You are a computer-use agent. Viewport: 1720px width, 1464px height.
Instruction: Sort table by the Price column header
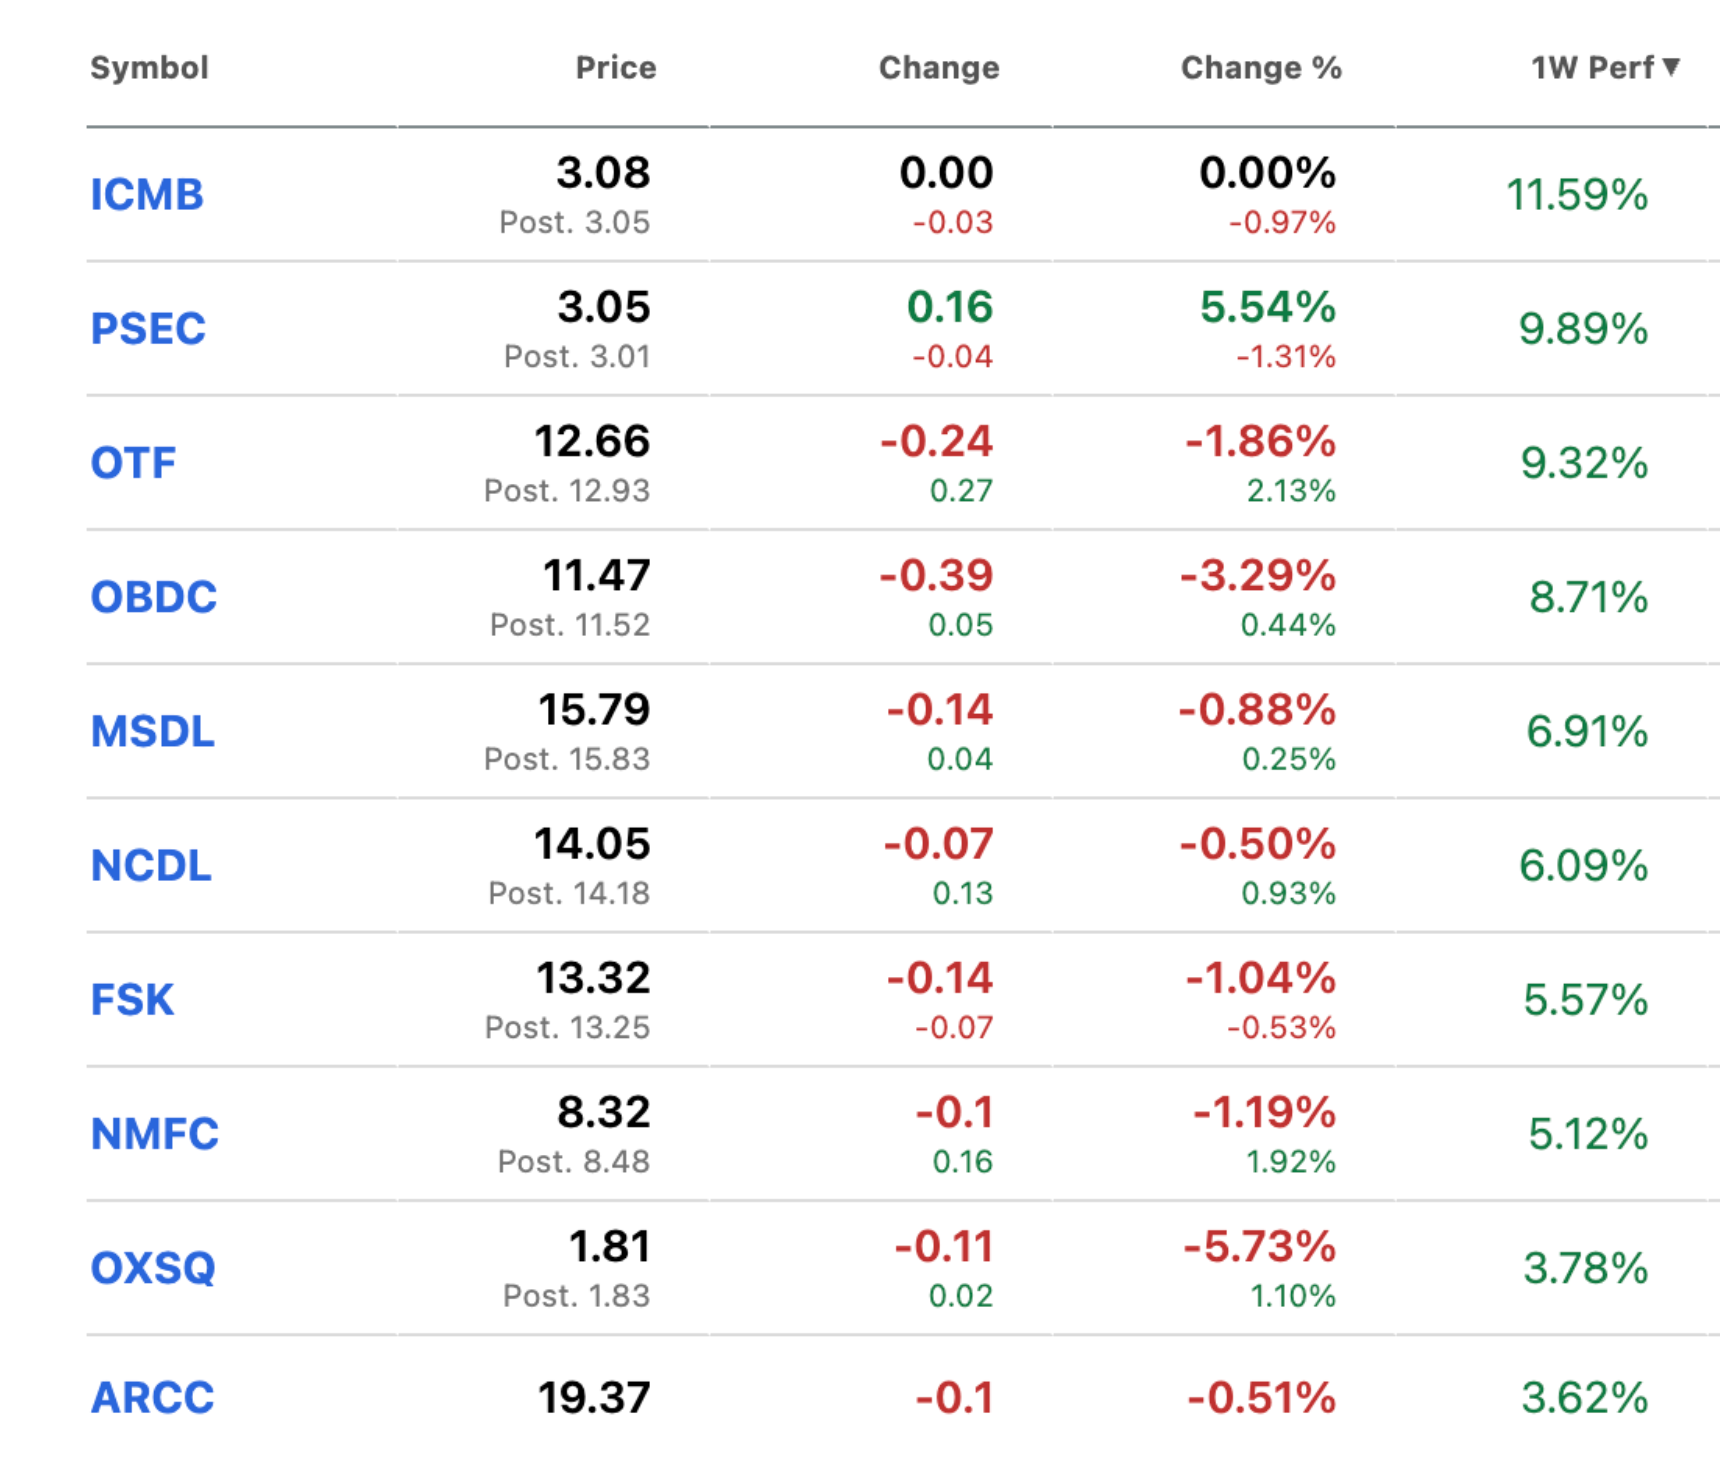coord(616,67)
